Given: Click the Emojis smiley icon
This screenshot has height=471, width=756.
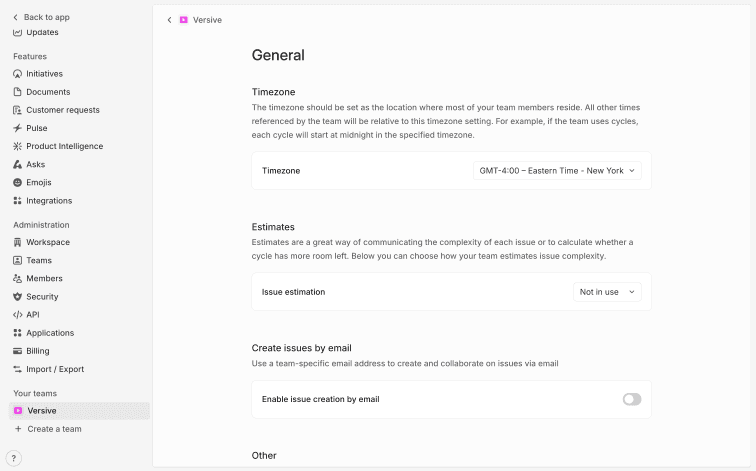Looking at the screenshot, I should (17, 182).
